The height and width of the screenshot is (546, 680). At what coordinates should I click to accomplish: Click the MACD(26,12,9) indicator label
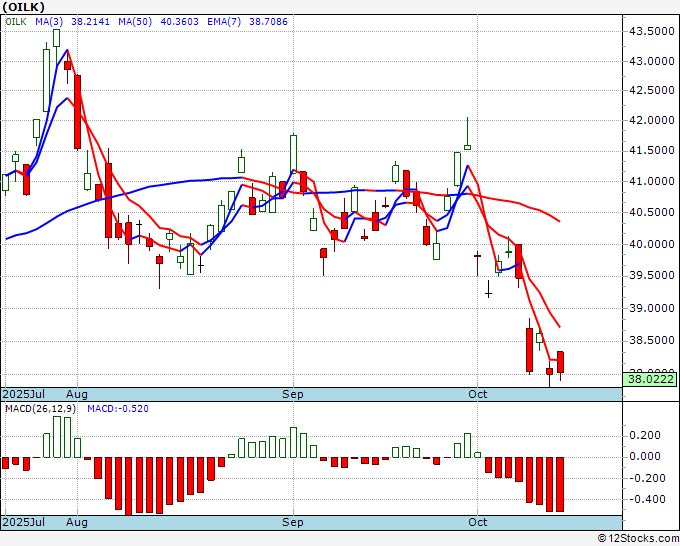[x=40, y=409]
